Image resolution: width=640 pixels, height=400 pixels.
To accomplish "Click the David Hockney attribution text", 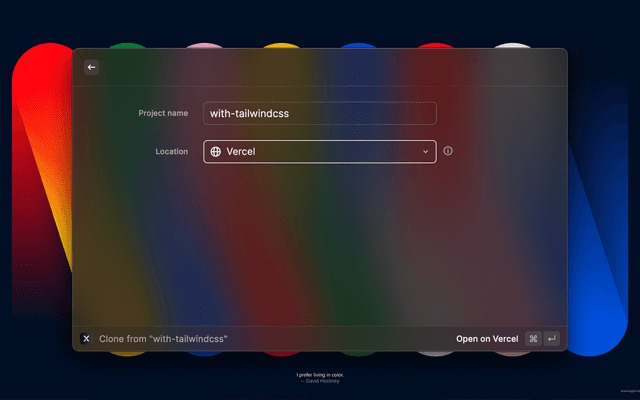I will click(319, 381).
